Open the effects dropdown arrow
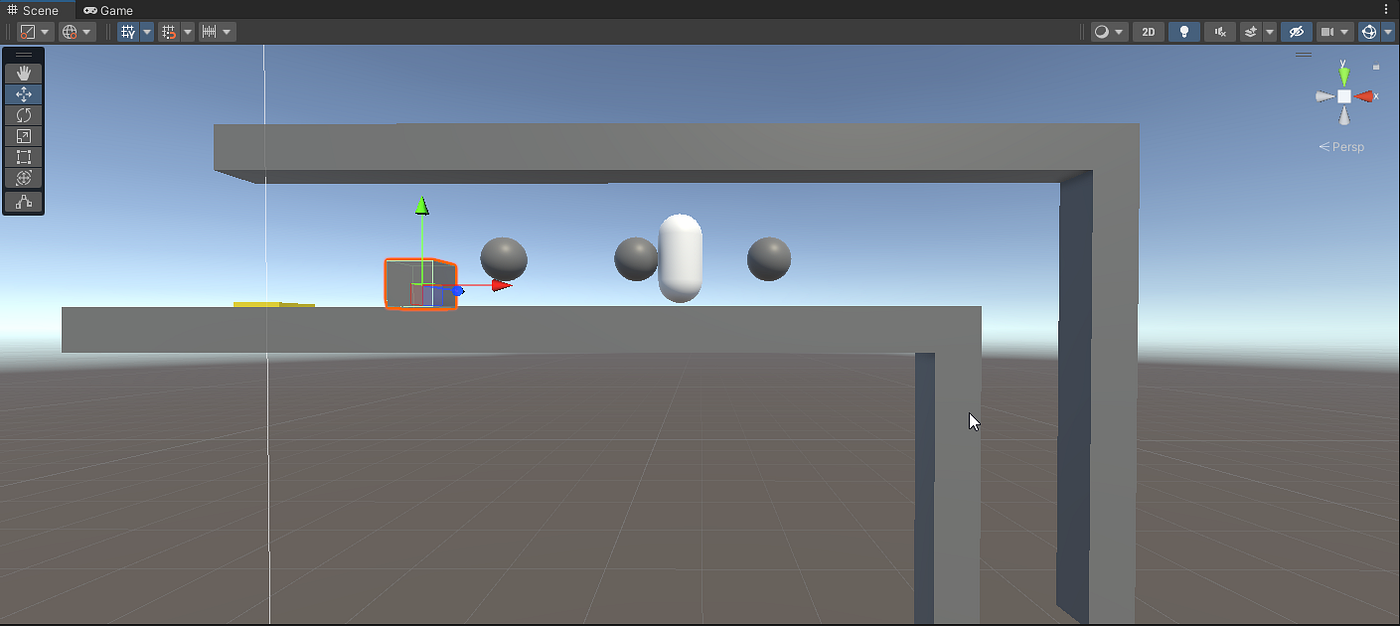The height and width of the screenshot is (626, 1400). click(1270, 32)
